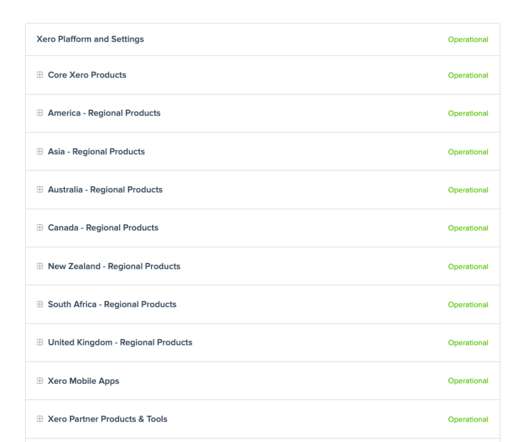Viewport: 530px width, 442px height.
Task: Click the South Africa - Regional Products label
Action: [112, 304]
